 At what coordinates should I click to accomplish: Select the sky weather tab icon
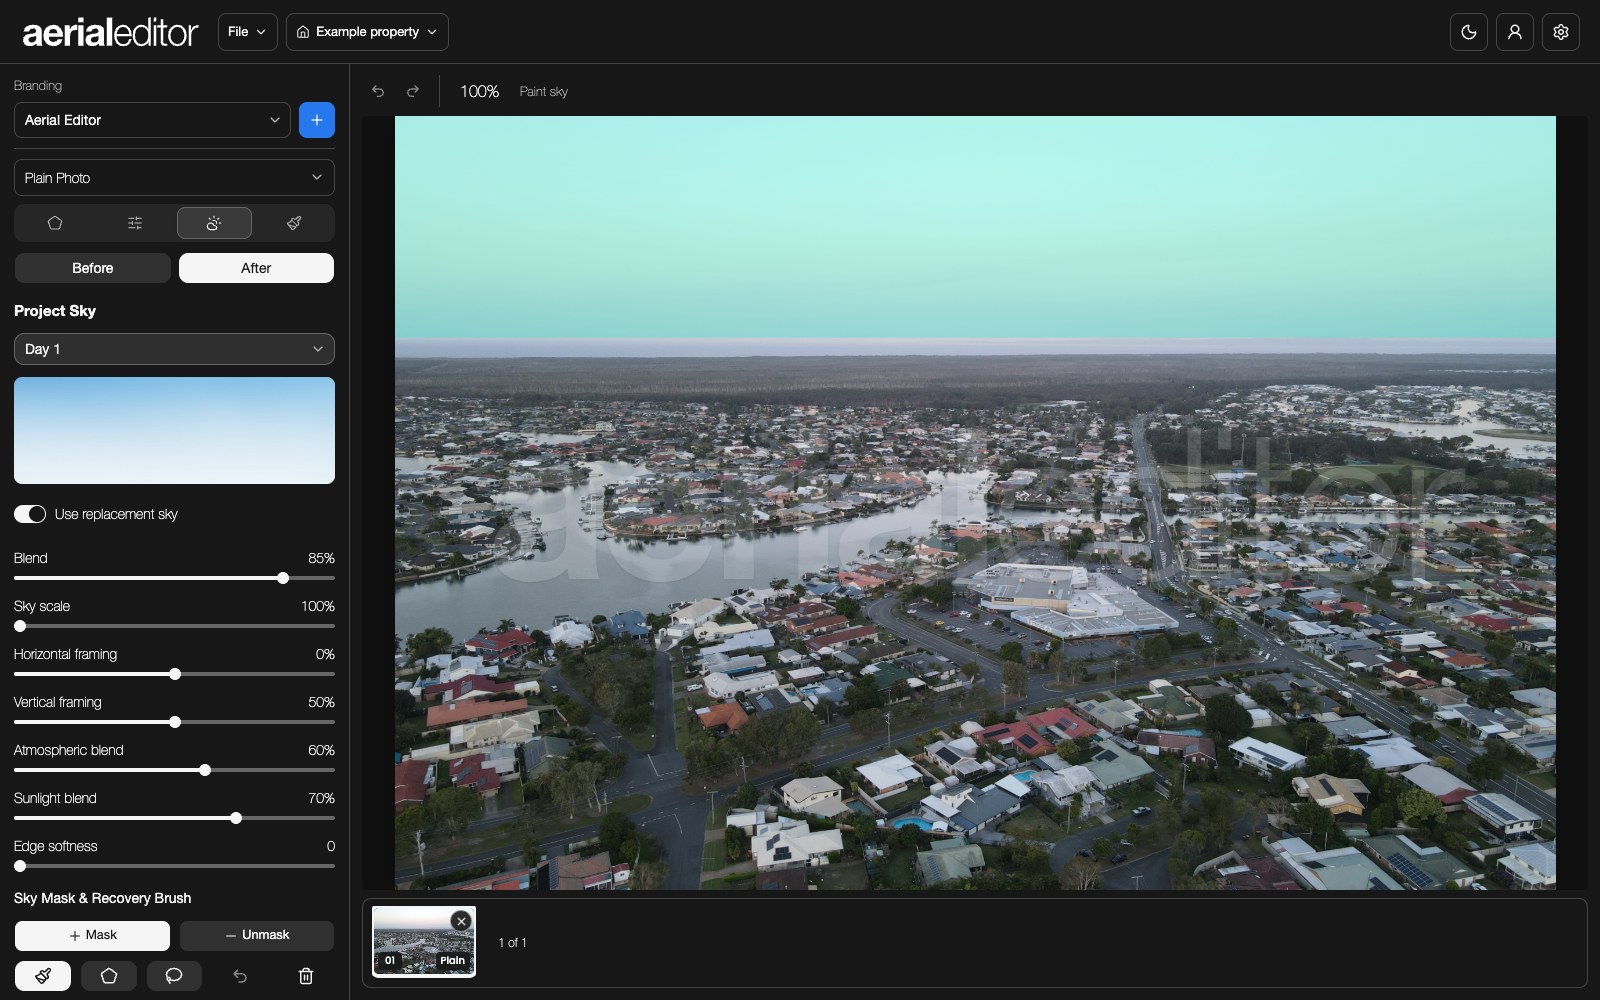214,223
